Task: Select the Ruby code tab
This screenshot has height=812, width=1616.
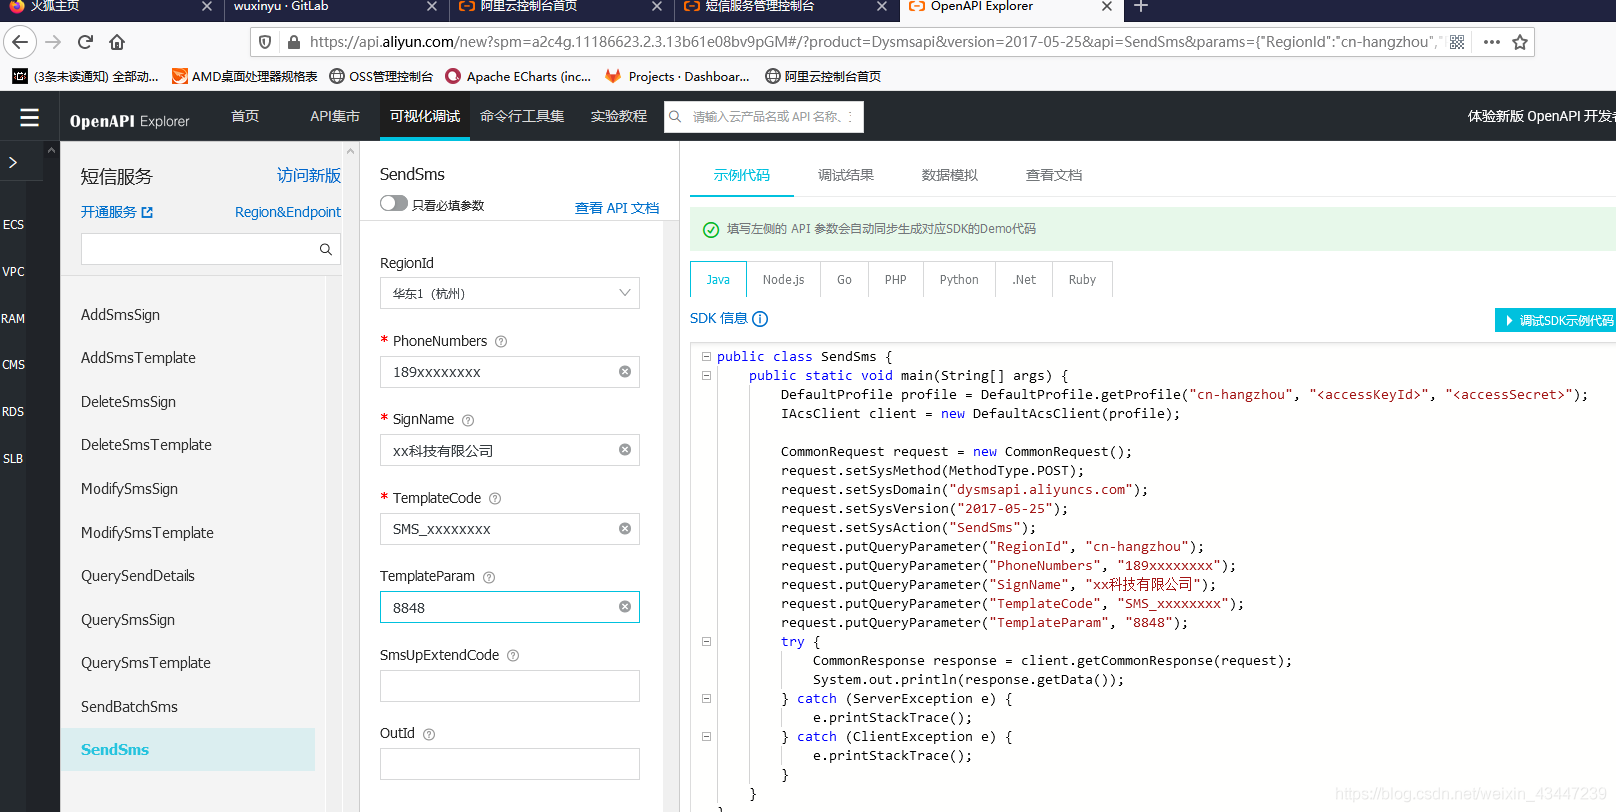Action: point(1082,280)
